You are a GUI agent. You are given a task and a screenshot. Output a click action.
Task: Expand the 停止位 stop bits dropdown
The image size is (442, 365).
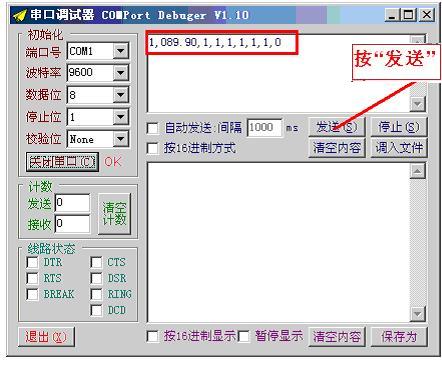point(121,117)
